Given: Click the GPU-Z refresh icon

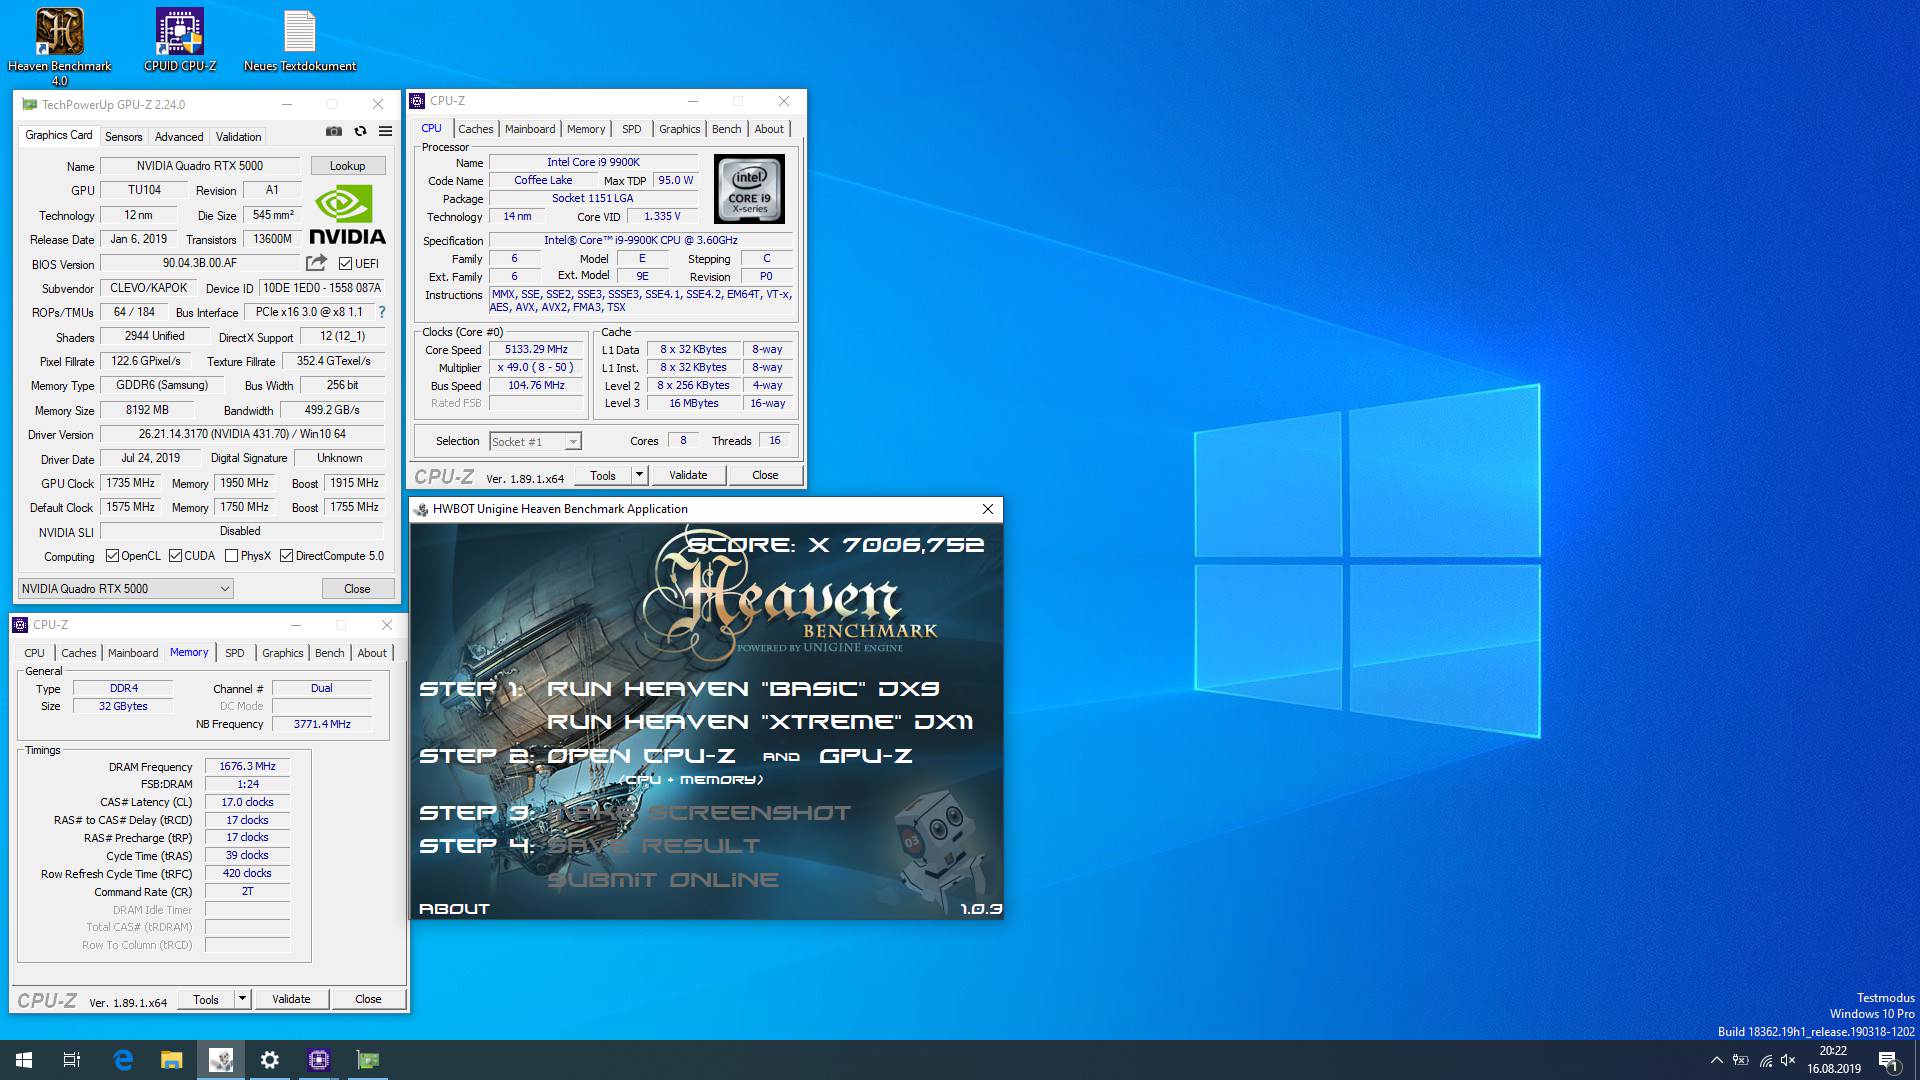Looking at the screenshot, I should pyautogui.click(x=360, y=131).
